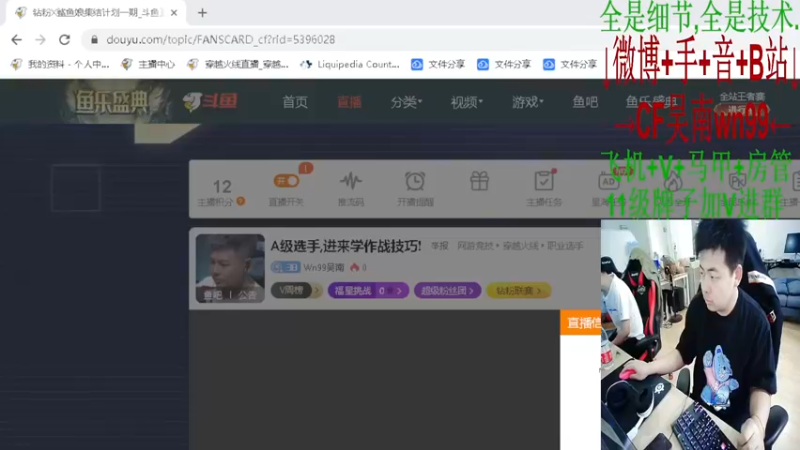Click the 主播积分 value 12
Image resolution: width=800 pixels, height=450 pixels.
tap(222, 186)
